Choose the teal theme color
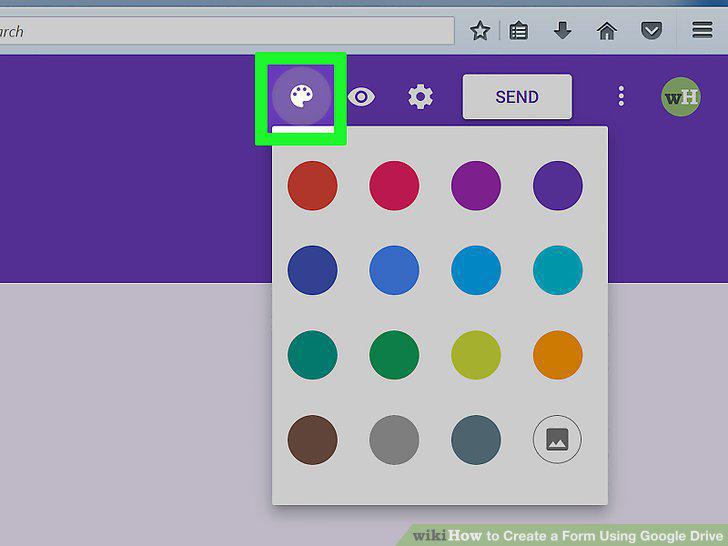Image resolution: width=728 pixels, height=546 pixels. tap(312, 355)
